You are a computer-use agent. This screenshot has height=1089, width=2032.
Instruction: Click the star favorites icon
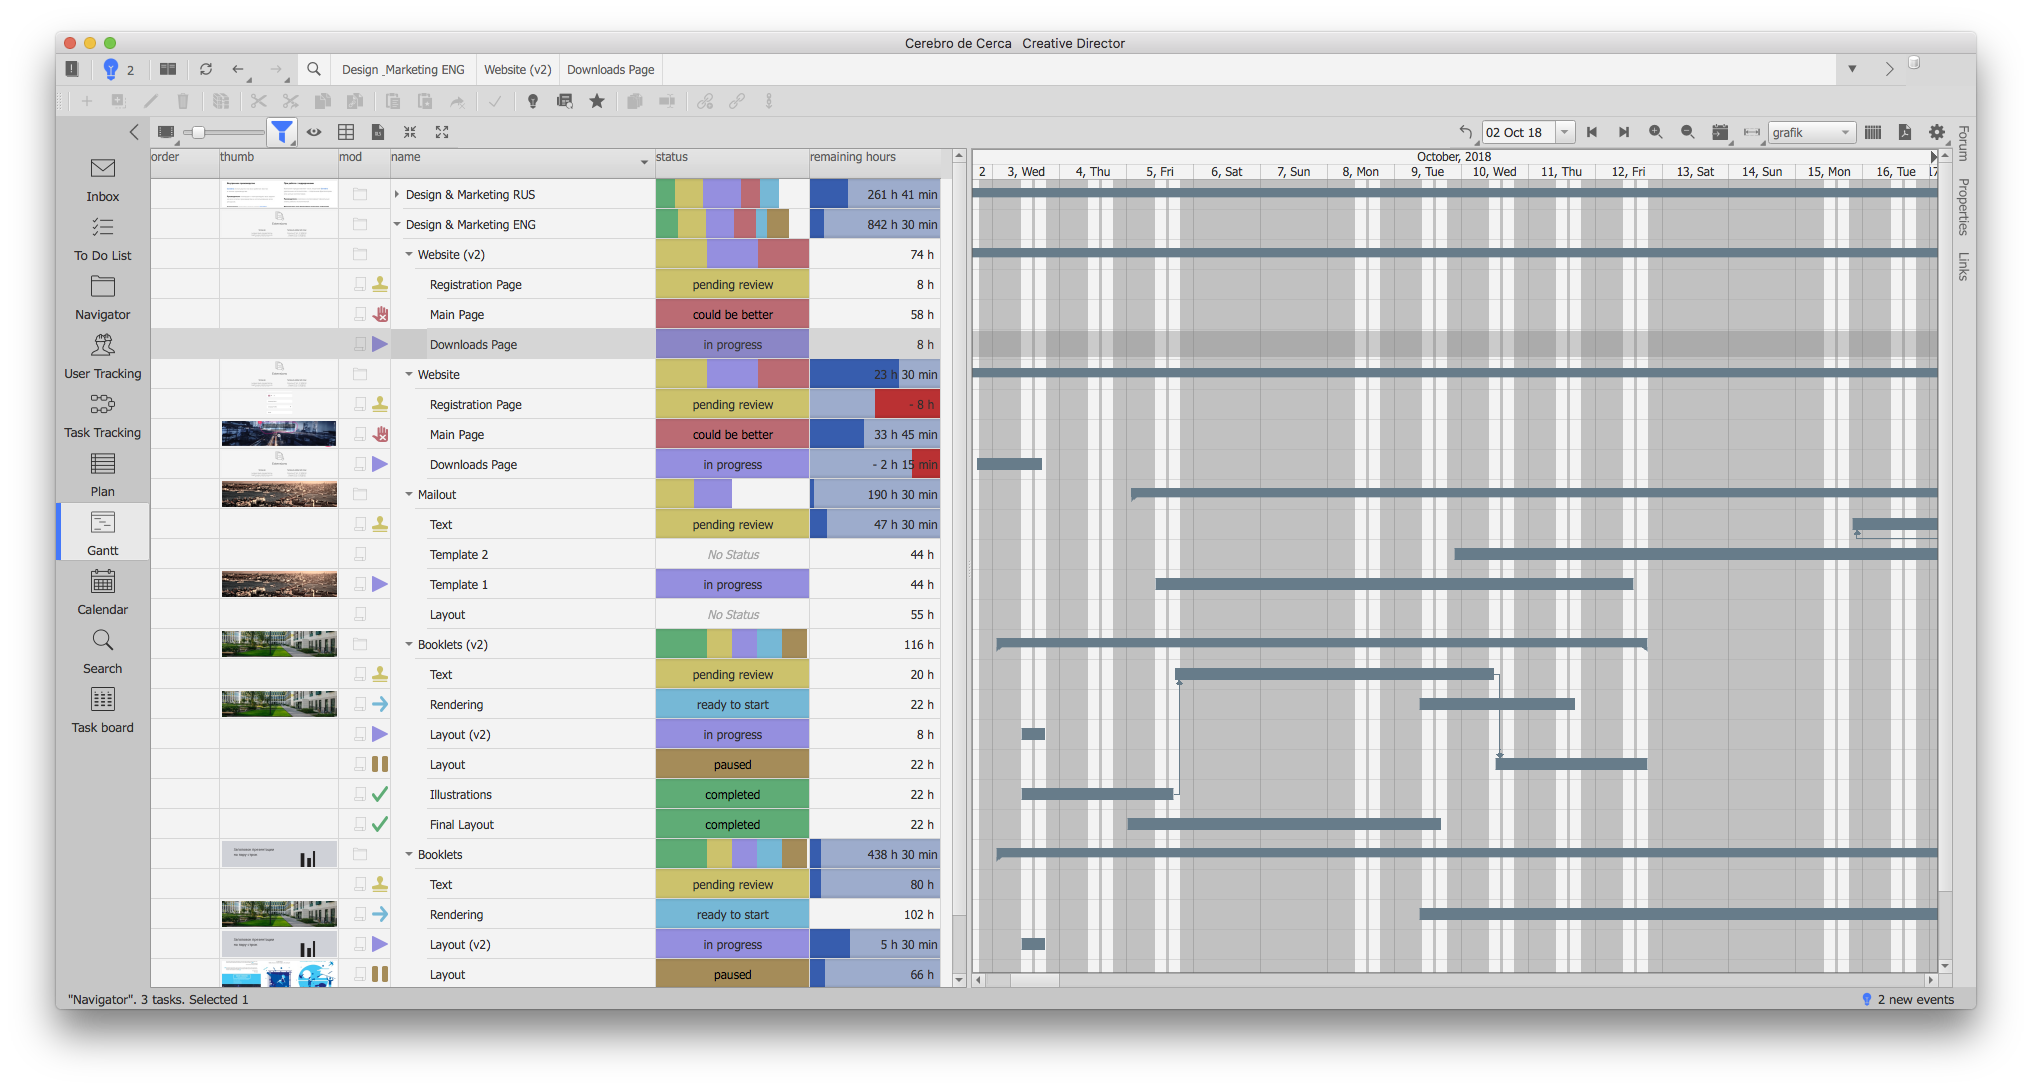[x=597, y=101]
